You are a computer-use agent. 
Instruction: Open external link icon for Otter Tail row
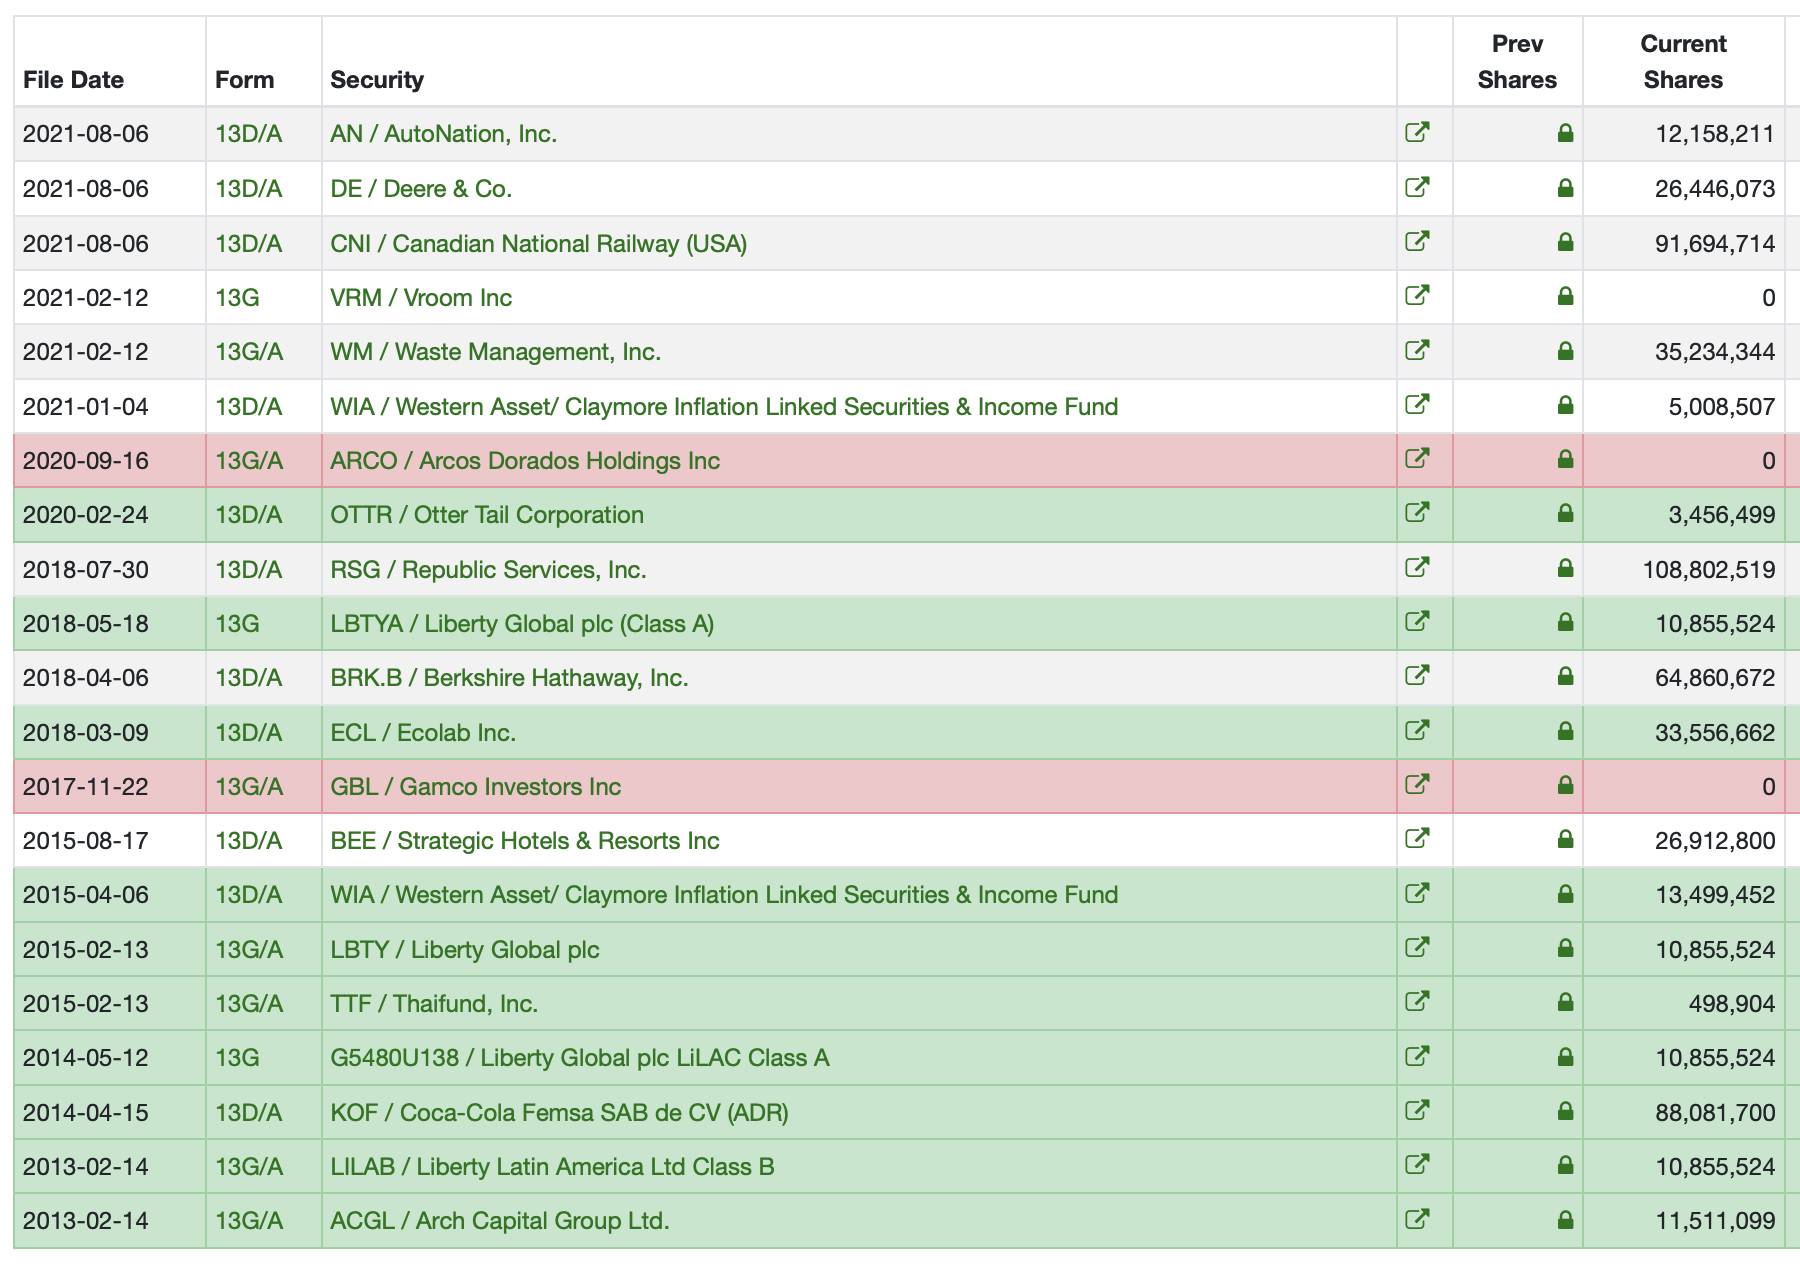[x=1417, y=512]
